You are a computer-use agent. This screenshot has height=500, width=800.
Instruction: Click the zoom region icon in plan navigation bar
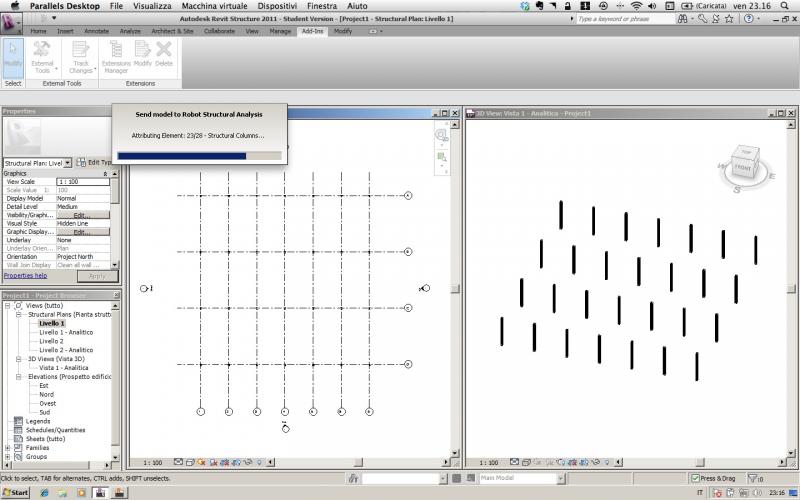[441, 157]
